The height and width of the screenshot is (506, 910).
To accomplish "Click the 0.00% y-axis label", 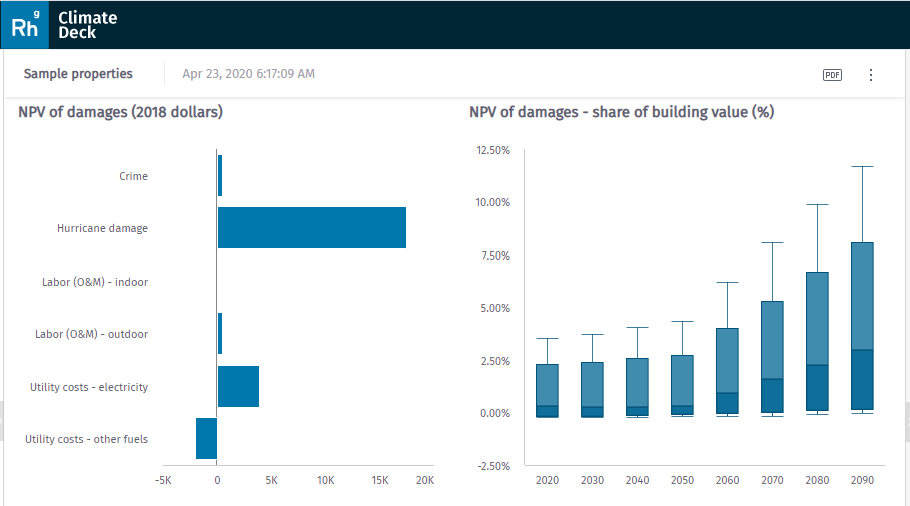I will (x=495, y=413).
